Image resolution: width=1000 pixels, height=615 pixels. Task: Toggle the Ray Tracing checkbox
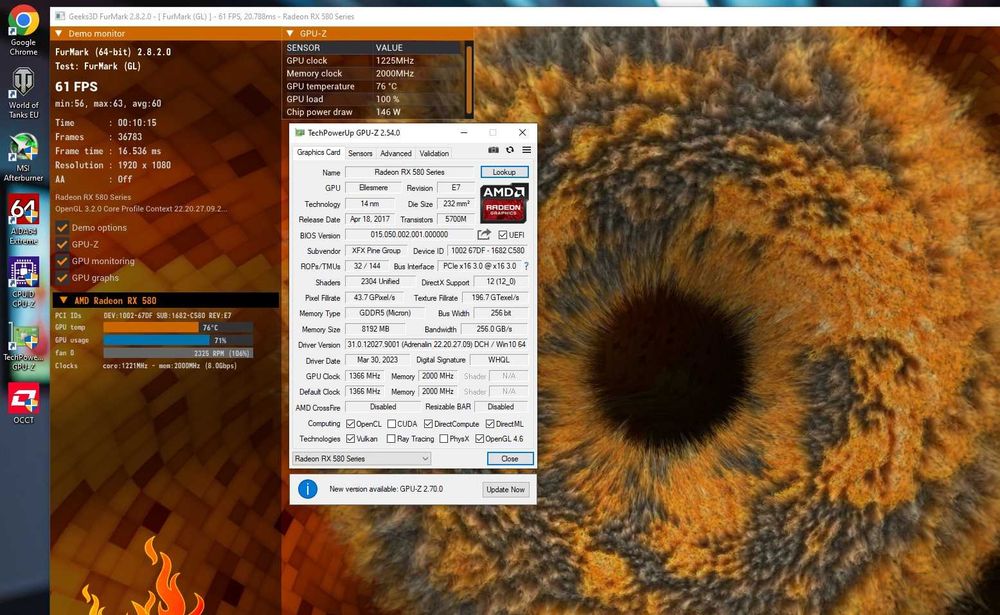click(391, 439)
